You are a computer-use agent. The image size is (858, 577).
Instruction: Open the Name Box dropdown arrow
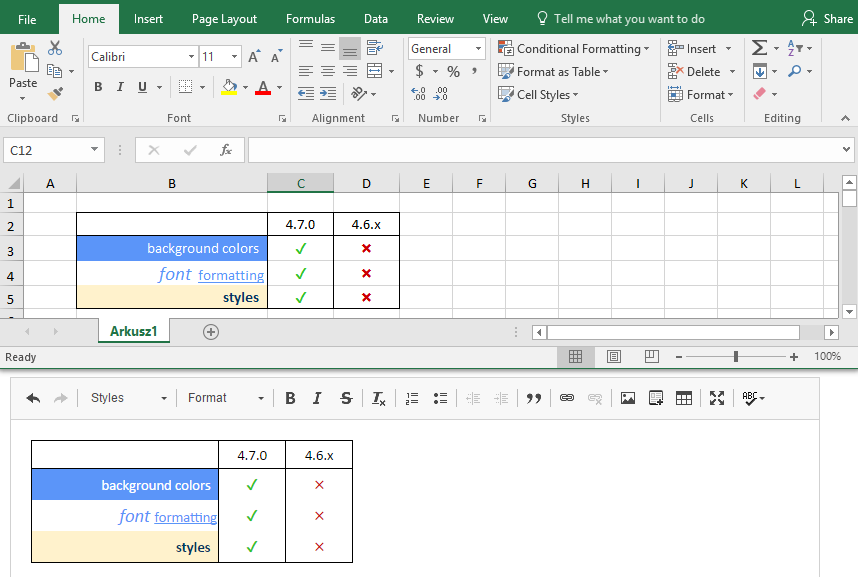click(94, 149)
